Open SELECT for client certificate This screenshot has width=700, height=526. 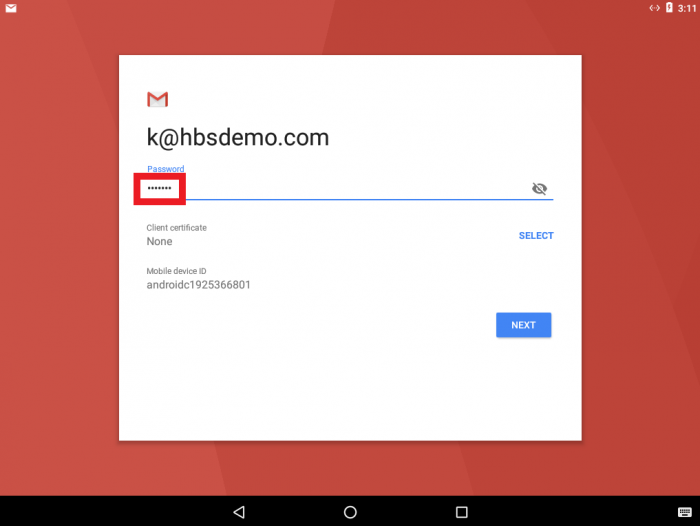[536, 235]
